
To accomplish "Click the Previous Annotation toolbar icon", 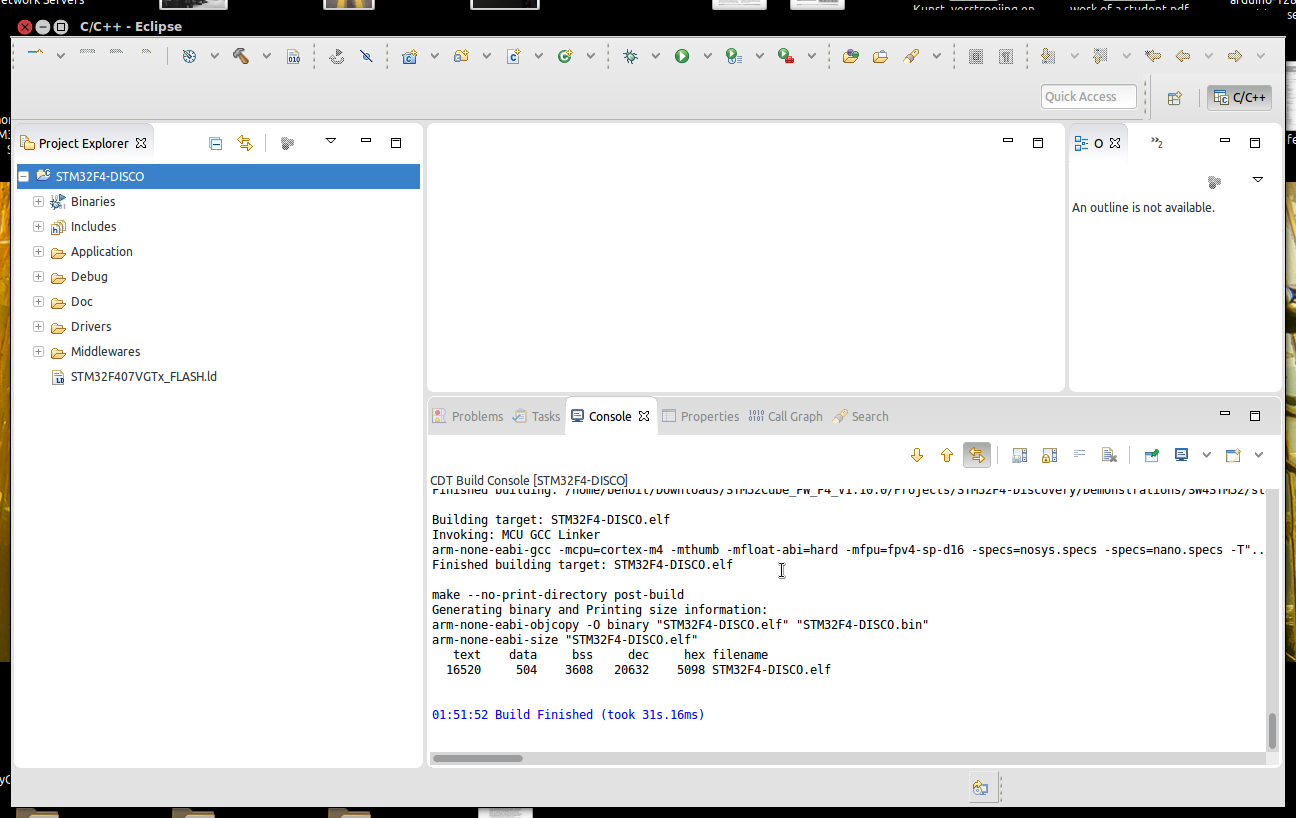I will (x=1100, y=56).
